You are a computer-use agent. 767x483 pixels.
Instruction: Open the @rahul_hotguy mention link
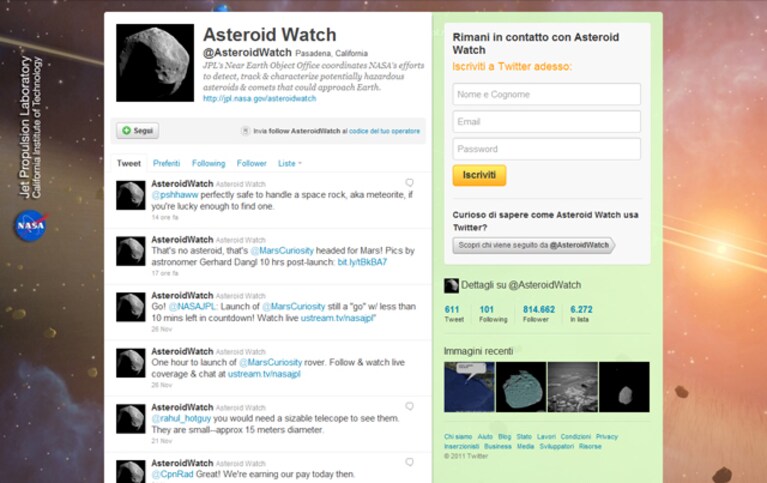point(181,418)
